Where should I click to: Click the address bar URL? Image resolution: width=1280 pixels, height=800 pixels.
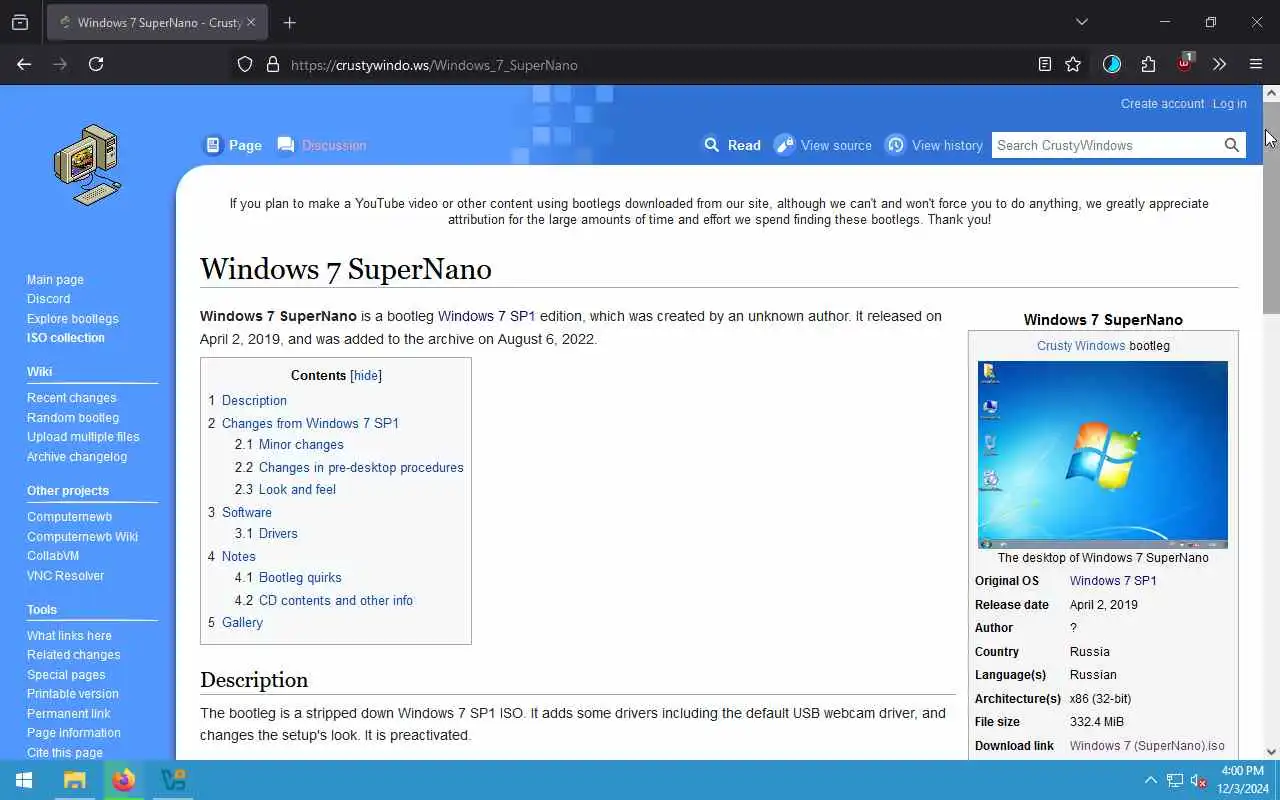434,65
